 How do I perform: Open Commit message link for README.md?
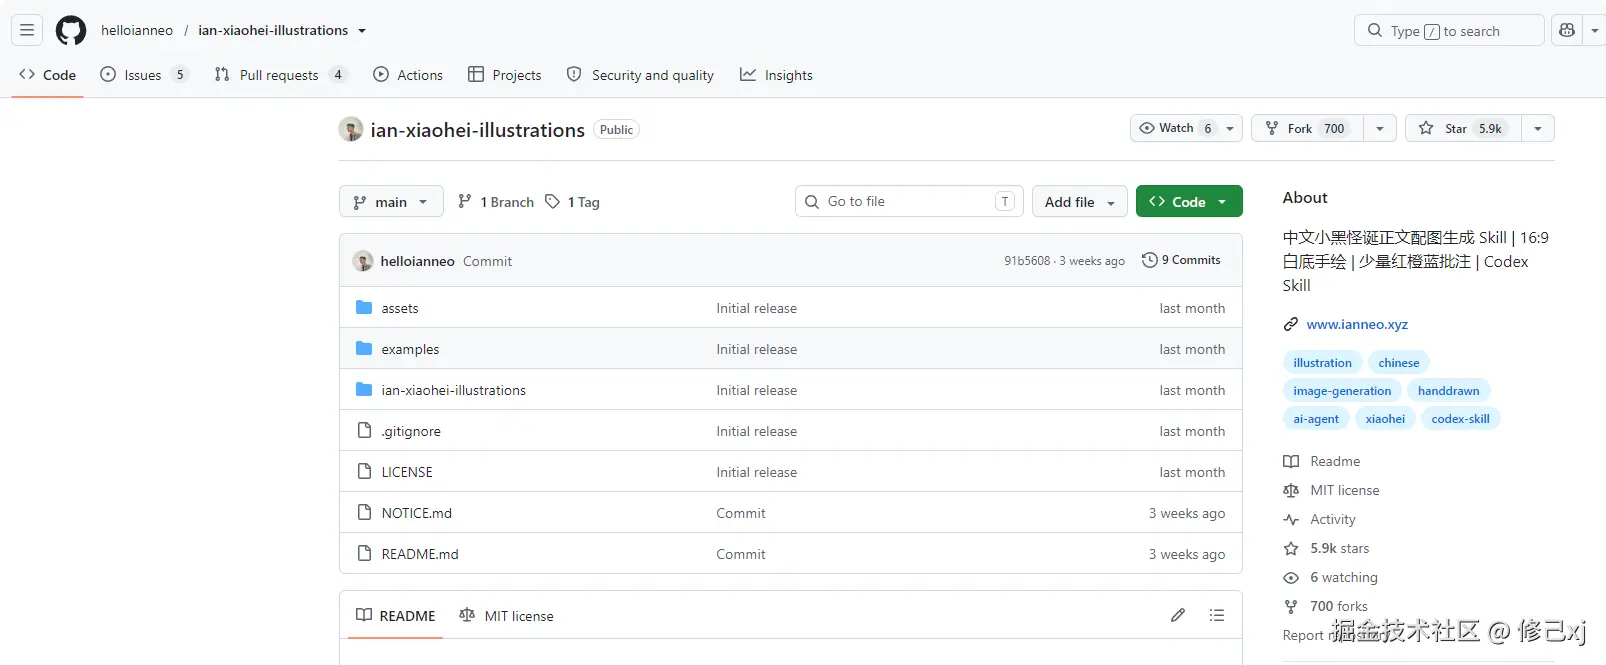[x=741, y=554]
